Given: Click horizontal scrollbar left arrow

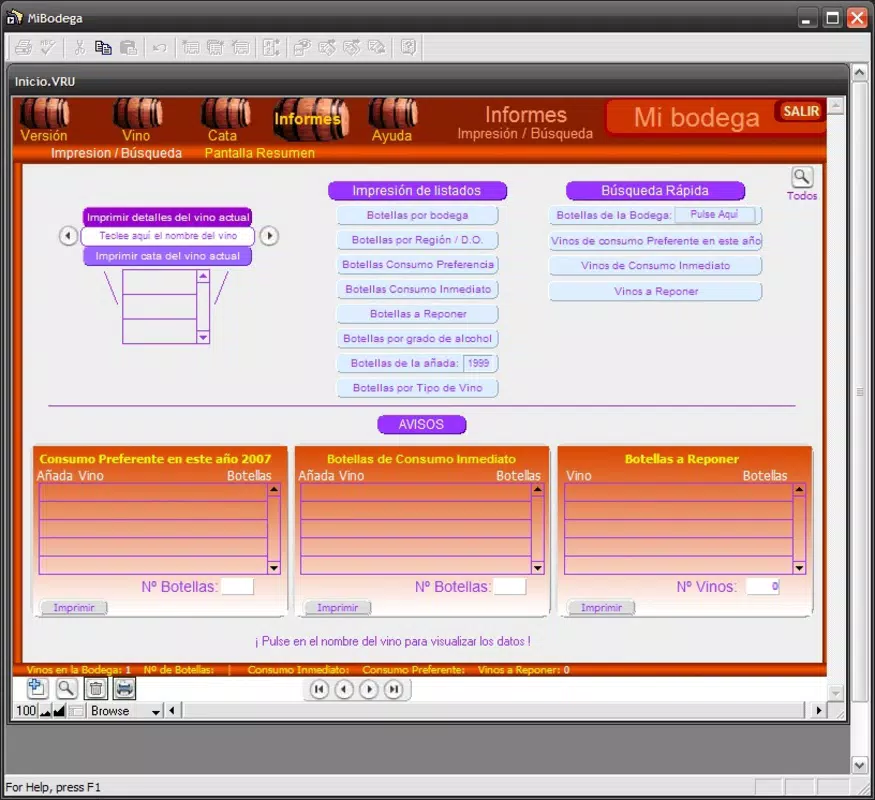Looking at the screenshot, I should 172,711.
